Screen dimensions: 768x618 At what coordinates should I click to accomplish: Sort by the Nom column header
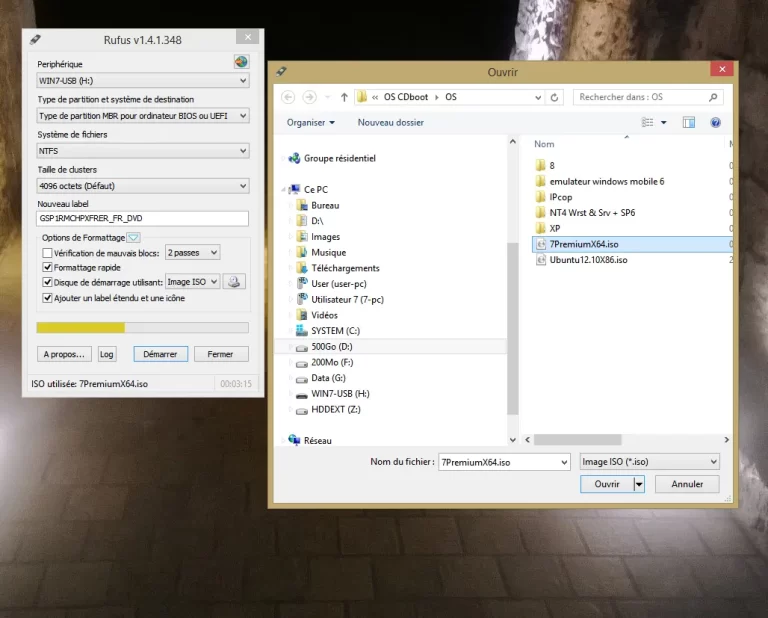(544, 144)
